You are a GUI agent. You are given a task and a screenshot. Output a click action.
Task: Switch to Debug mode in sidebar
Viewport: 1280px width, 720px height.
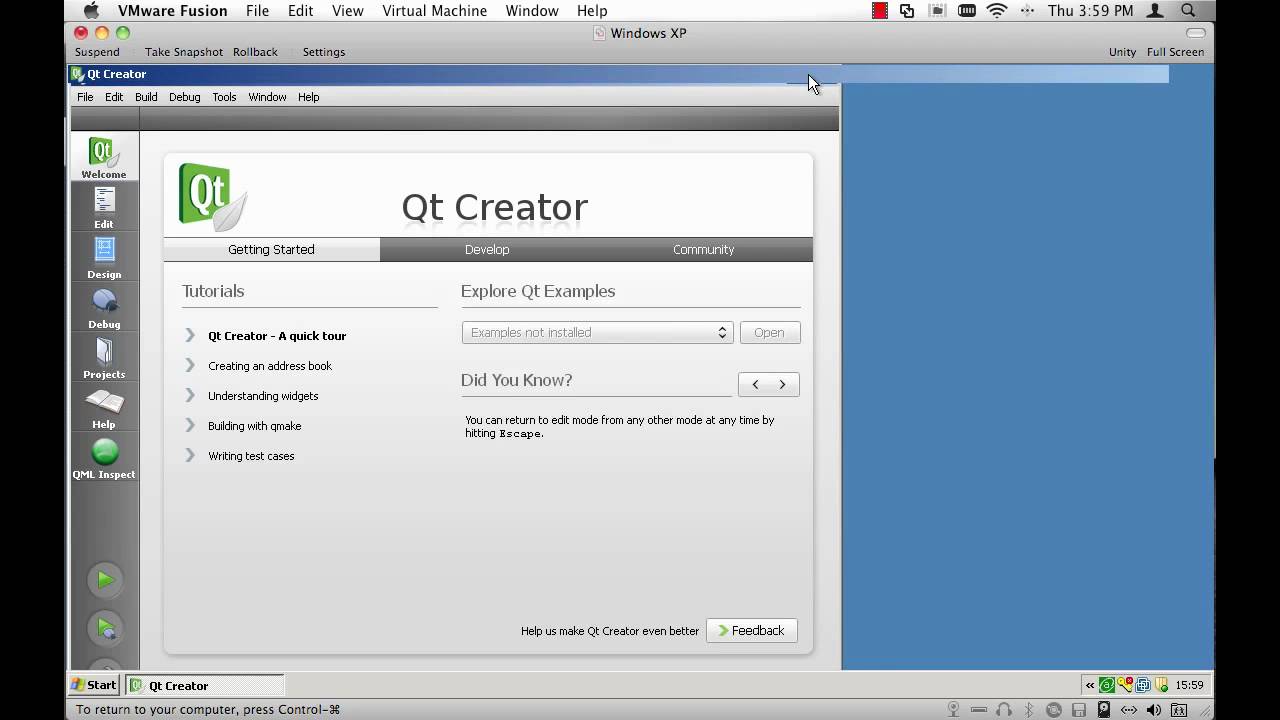(104, 308)
